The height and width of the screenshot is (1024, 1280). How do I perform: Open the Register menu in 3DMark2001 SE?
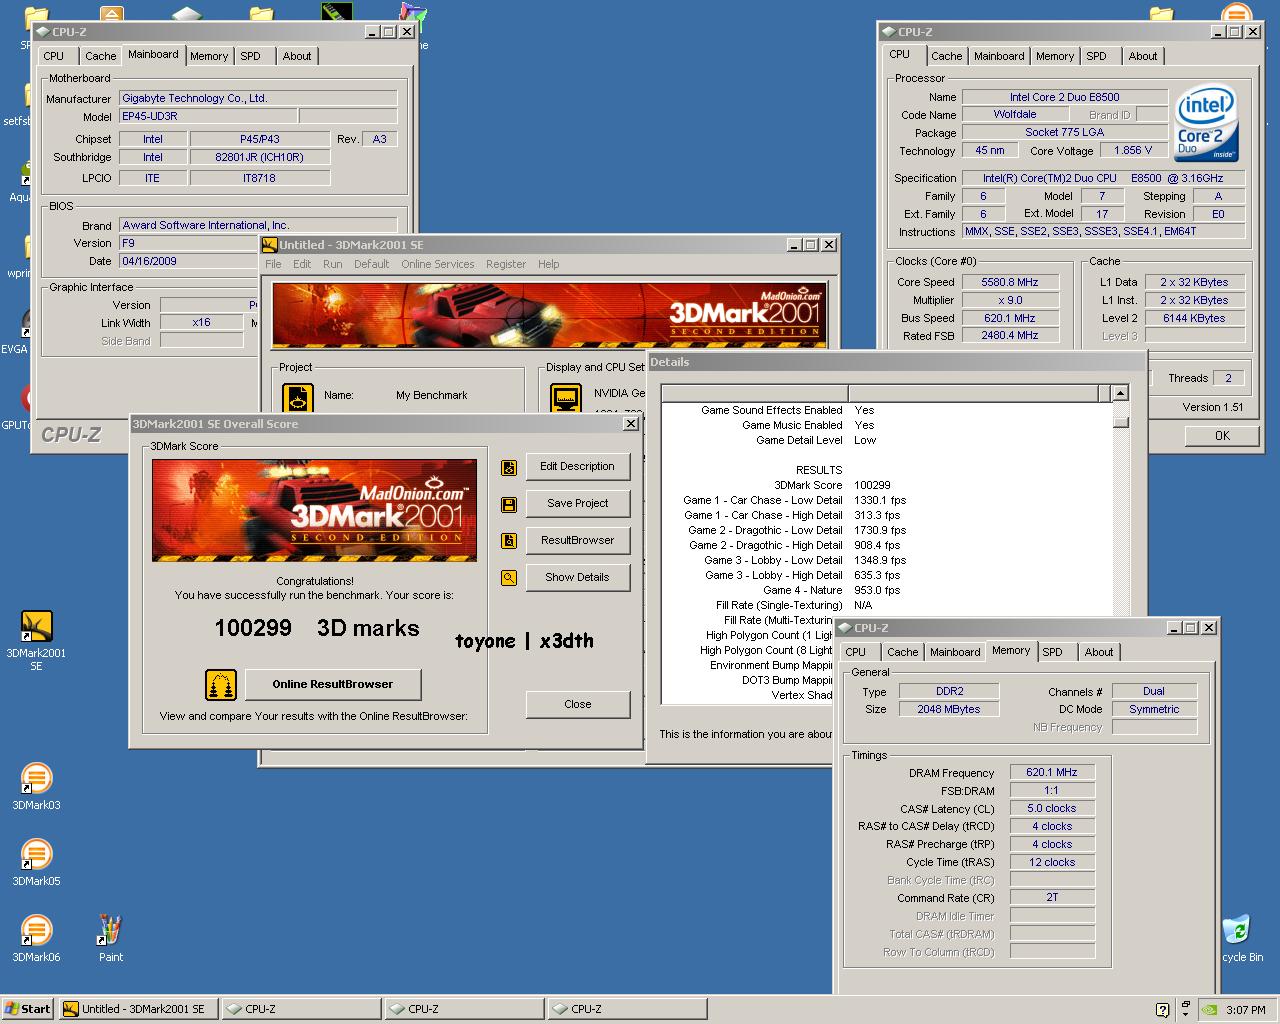coord(506,264)
